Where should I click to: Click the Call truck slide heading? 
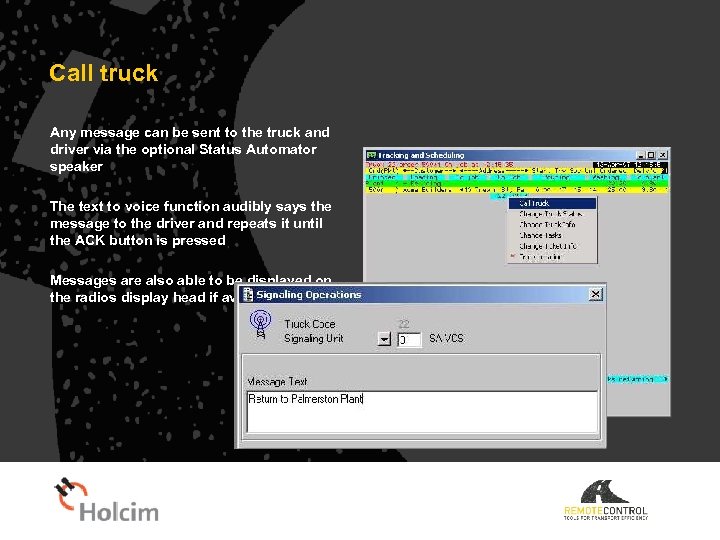[103, 73]
